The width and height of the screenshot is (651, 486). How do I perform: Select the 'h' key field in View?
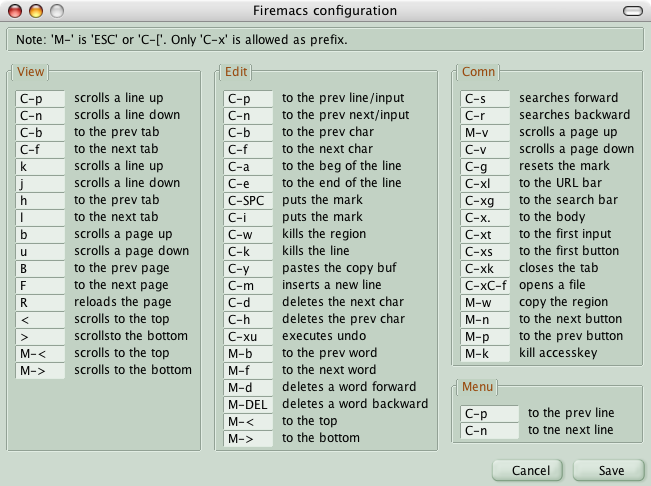click(40, 201)
